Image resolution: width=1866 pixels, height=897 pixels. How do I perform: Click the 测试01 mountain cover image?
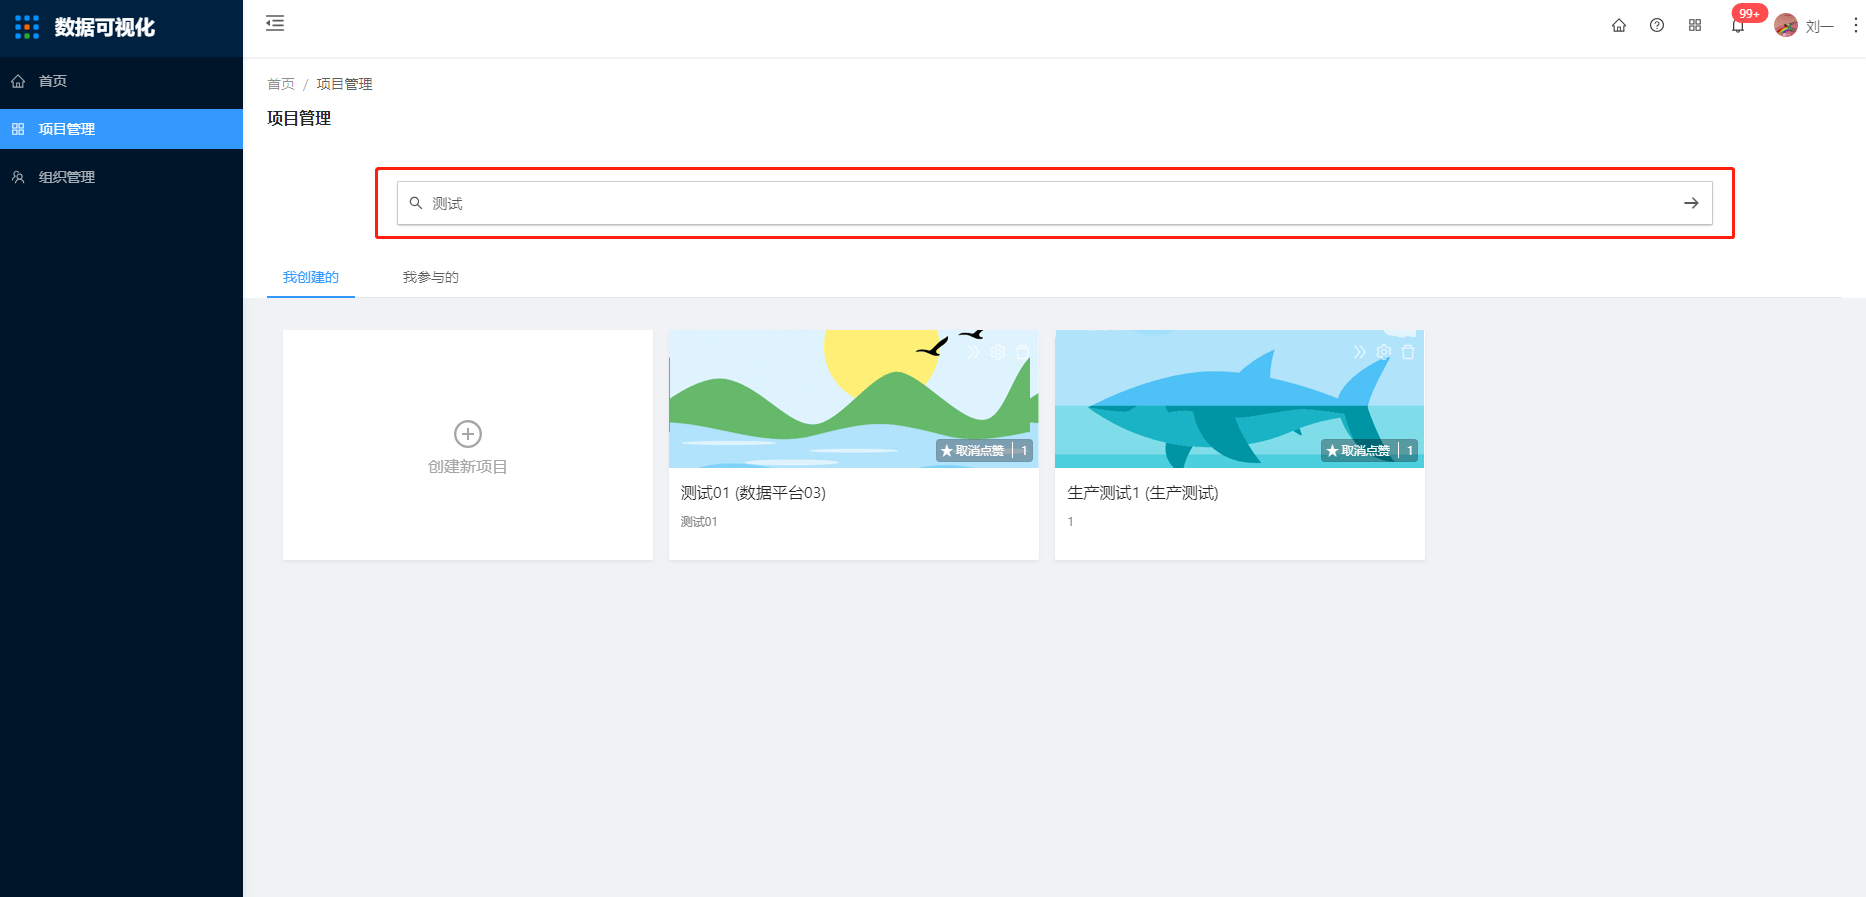854,399
